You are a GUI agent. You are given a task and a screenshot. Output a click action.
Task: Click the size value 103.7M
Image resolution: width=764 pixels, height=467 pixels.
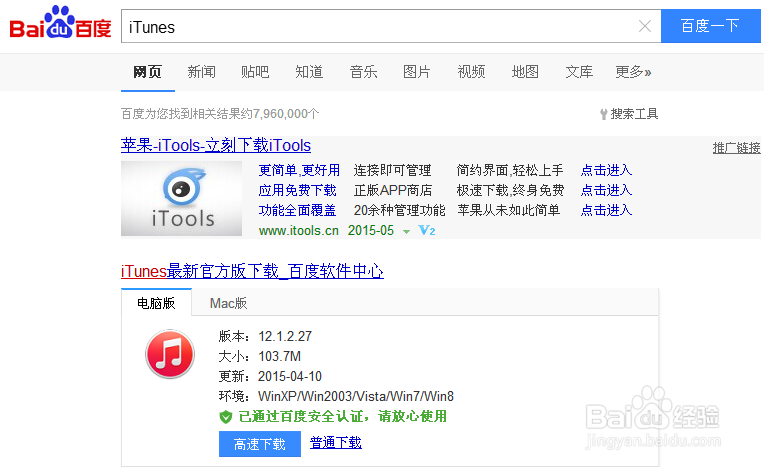(x=280, y=356)
